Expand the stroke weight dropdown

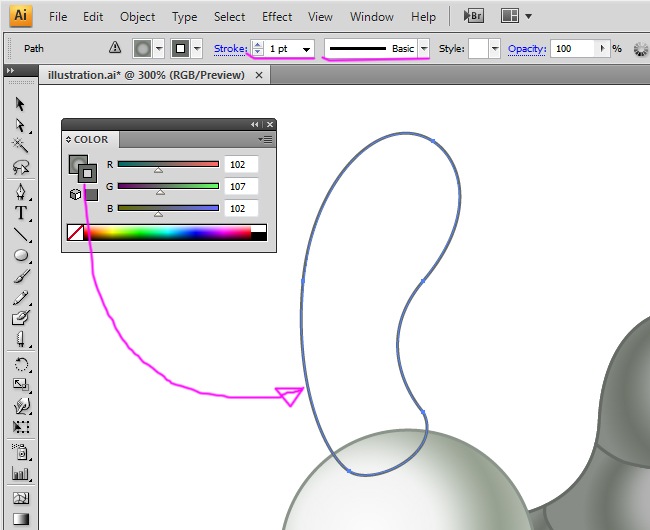[306, 49]
